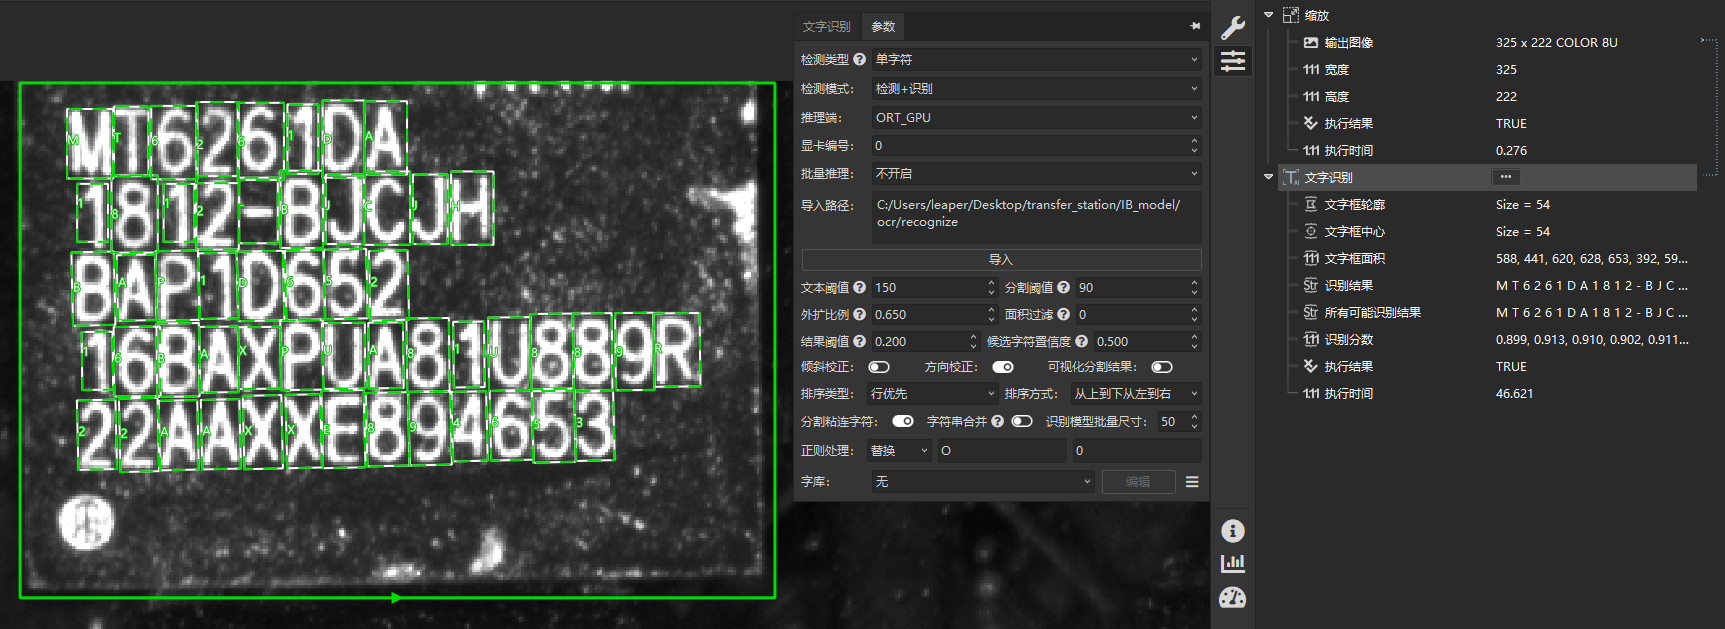This screenshot has width=1725, height=629.
Task: Click the 导入 button
Action: [x=1001, y=260]
